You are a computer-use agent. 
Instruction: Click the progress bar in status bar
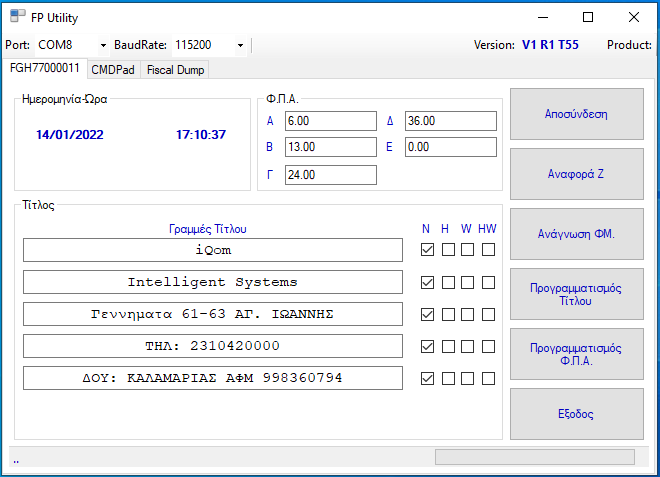[x=534, y=457]
